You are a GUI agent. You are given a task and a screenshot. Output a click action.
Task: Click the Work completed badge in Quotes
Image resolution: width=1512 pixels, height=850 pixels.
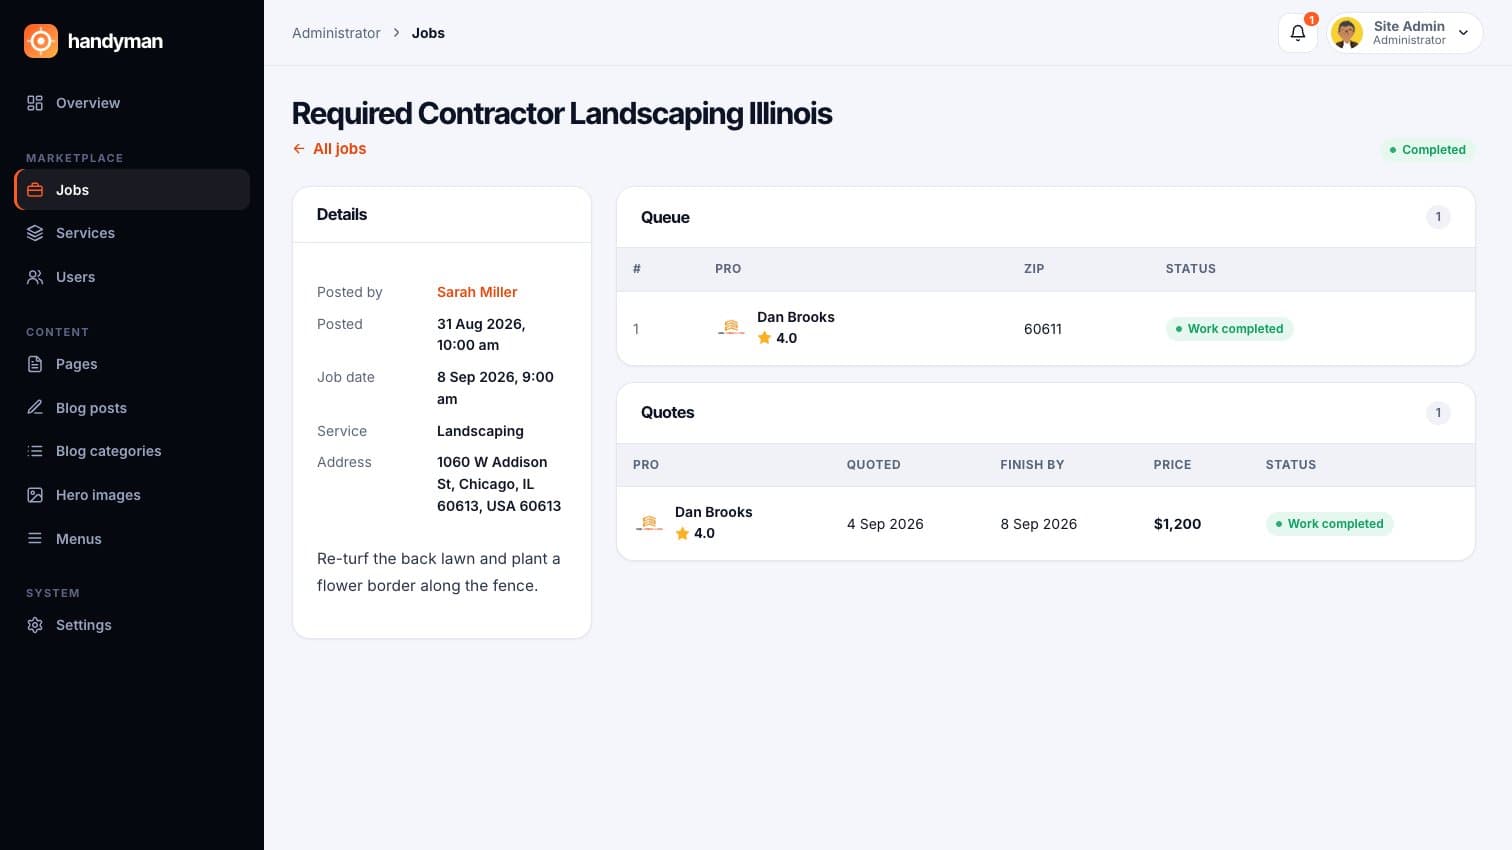click(1329, 524)
